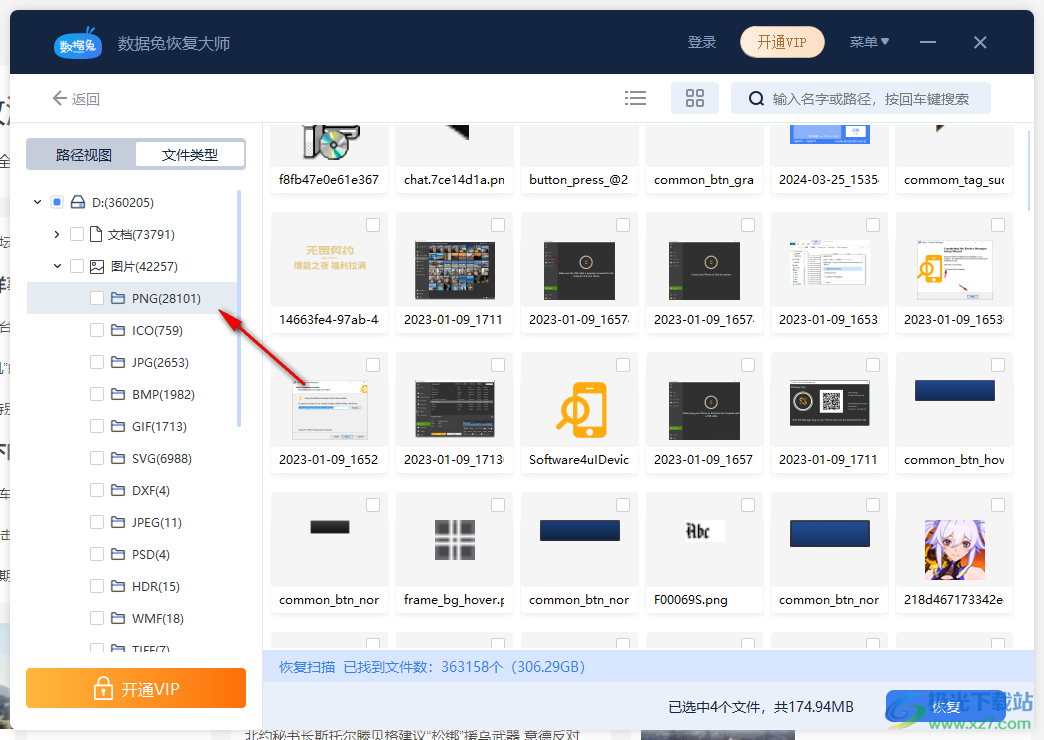Click the lock icon beside drive D:
The image size is (1044, 740).
pos(78,202)
